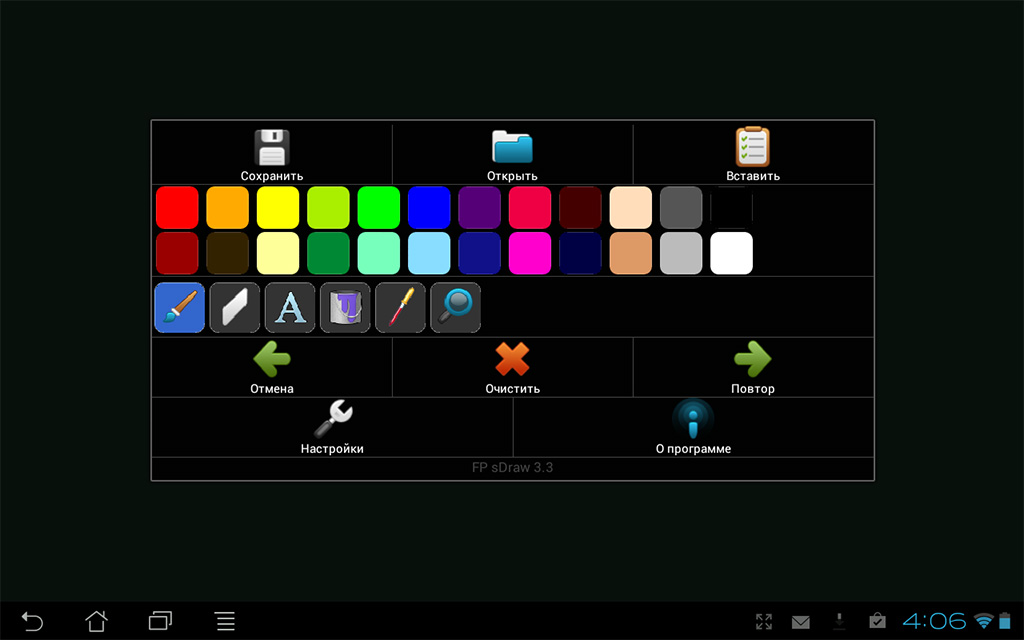Pick the bright yellow color swatch
Screen dimensions: 1024x640
[278, 208]
